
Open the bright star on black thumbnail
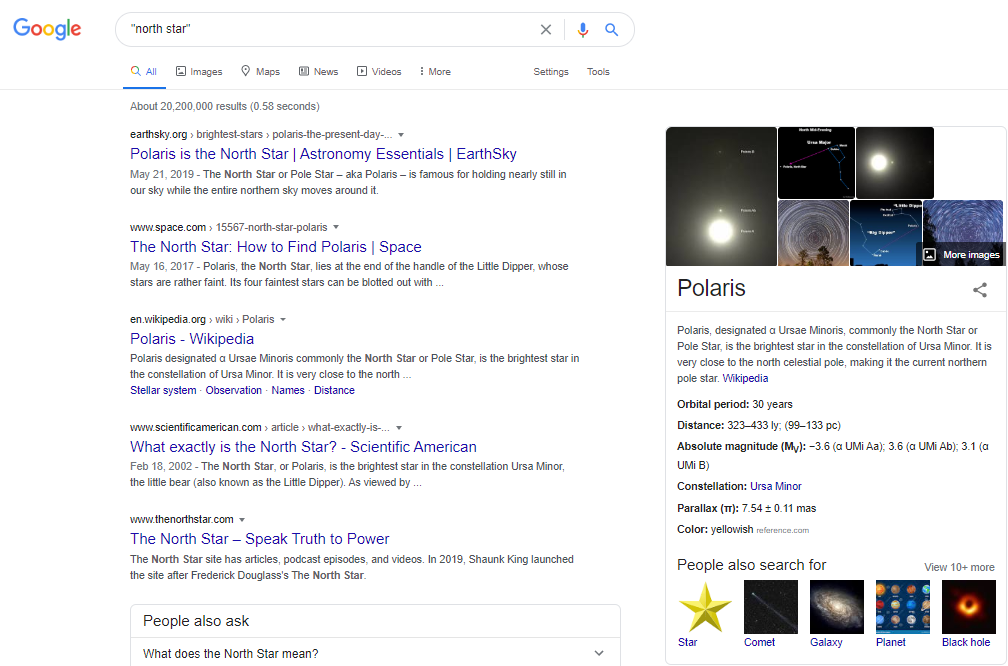[x=895, y=163]
